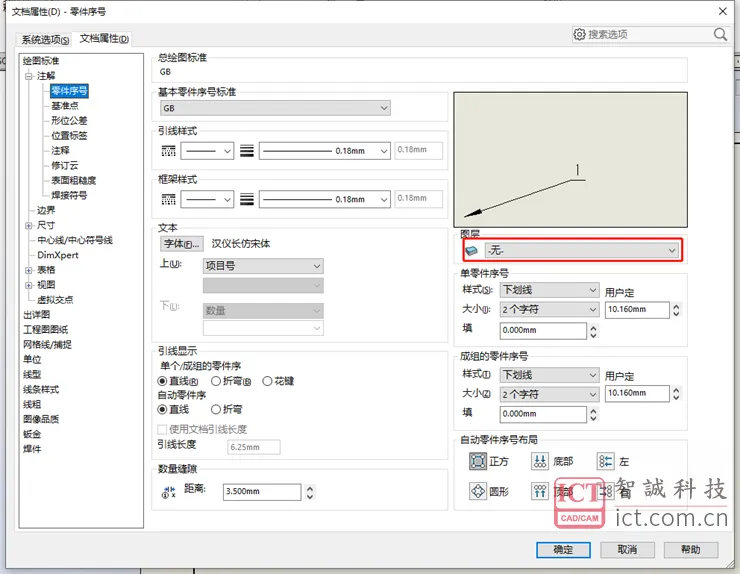Select 基准点 in the tree
The height and width of the screenshot is (574, 740).
tap(65, 106)
